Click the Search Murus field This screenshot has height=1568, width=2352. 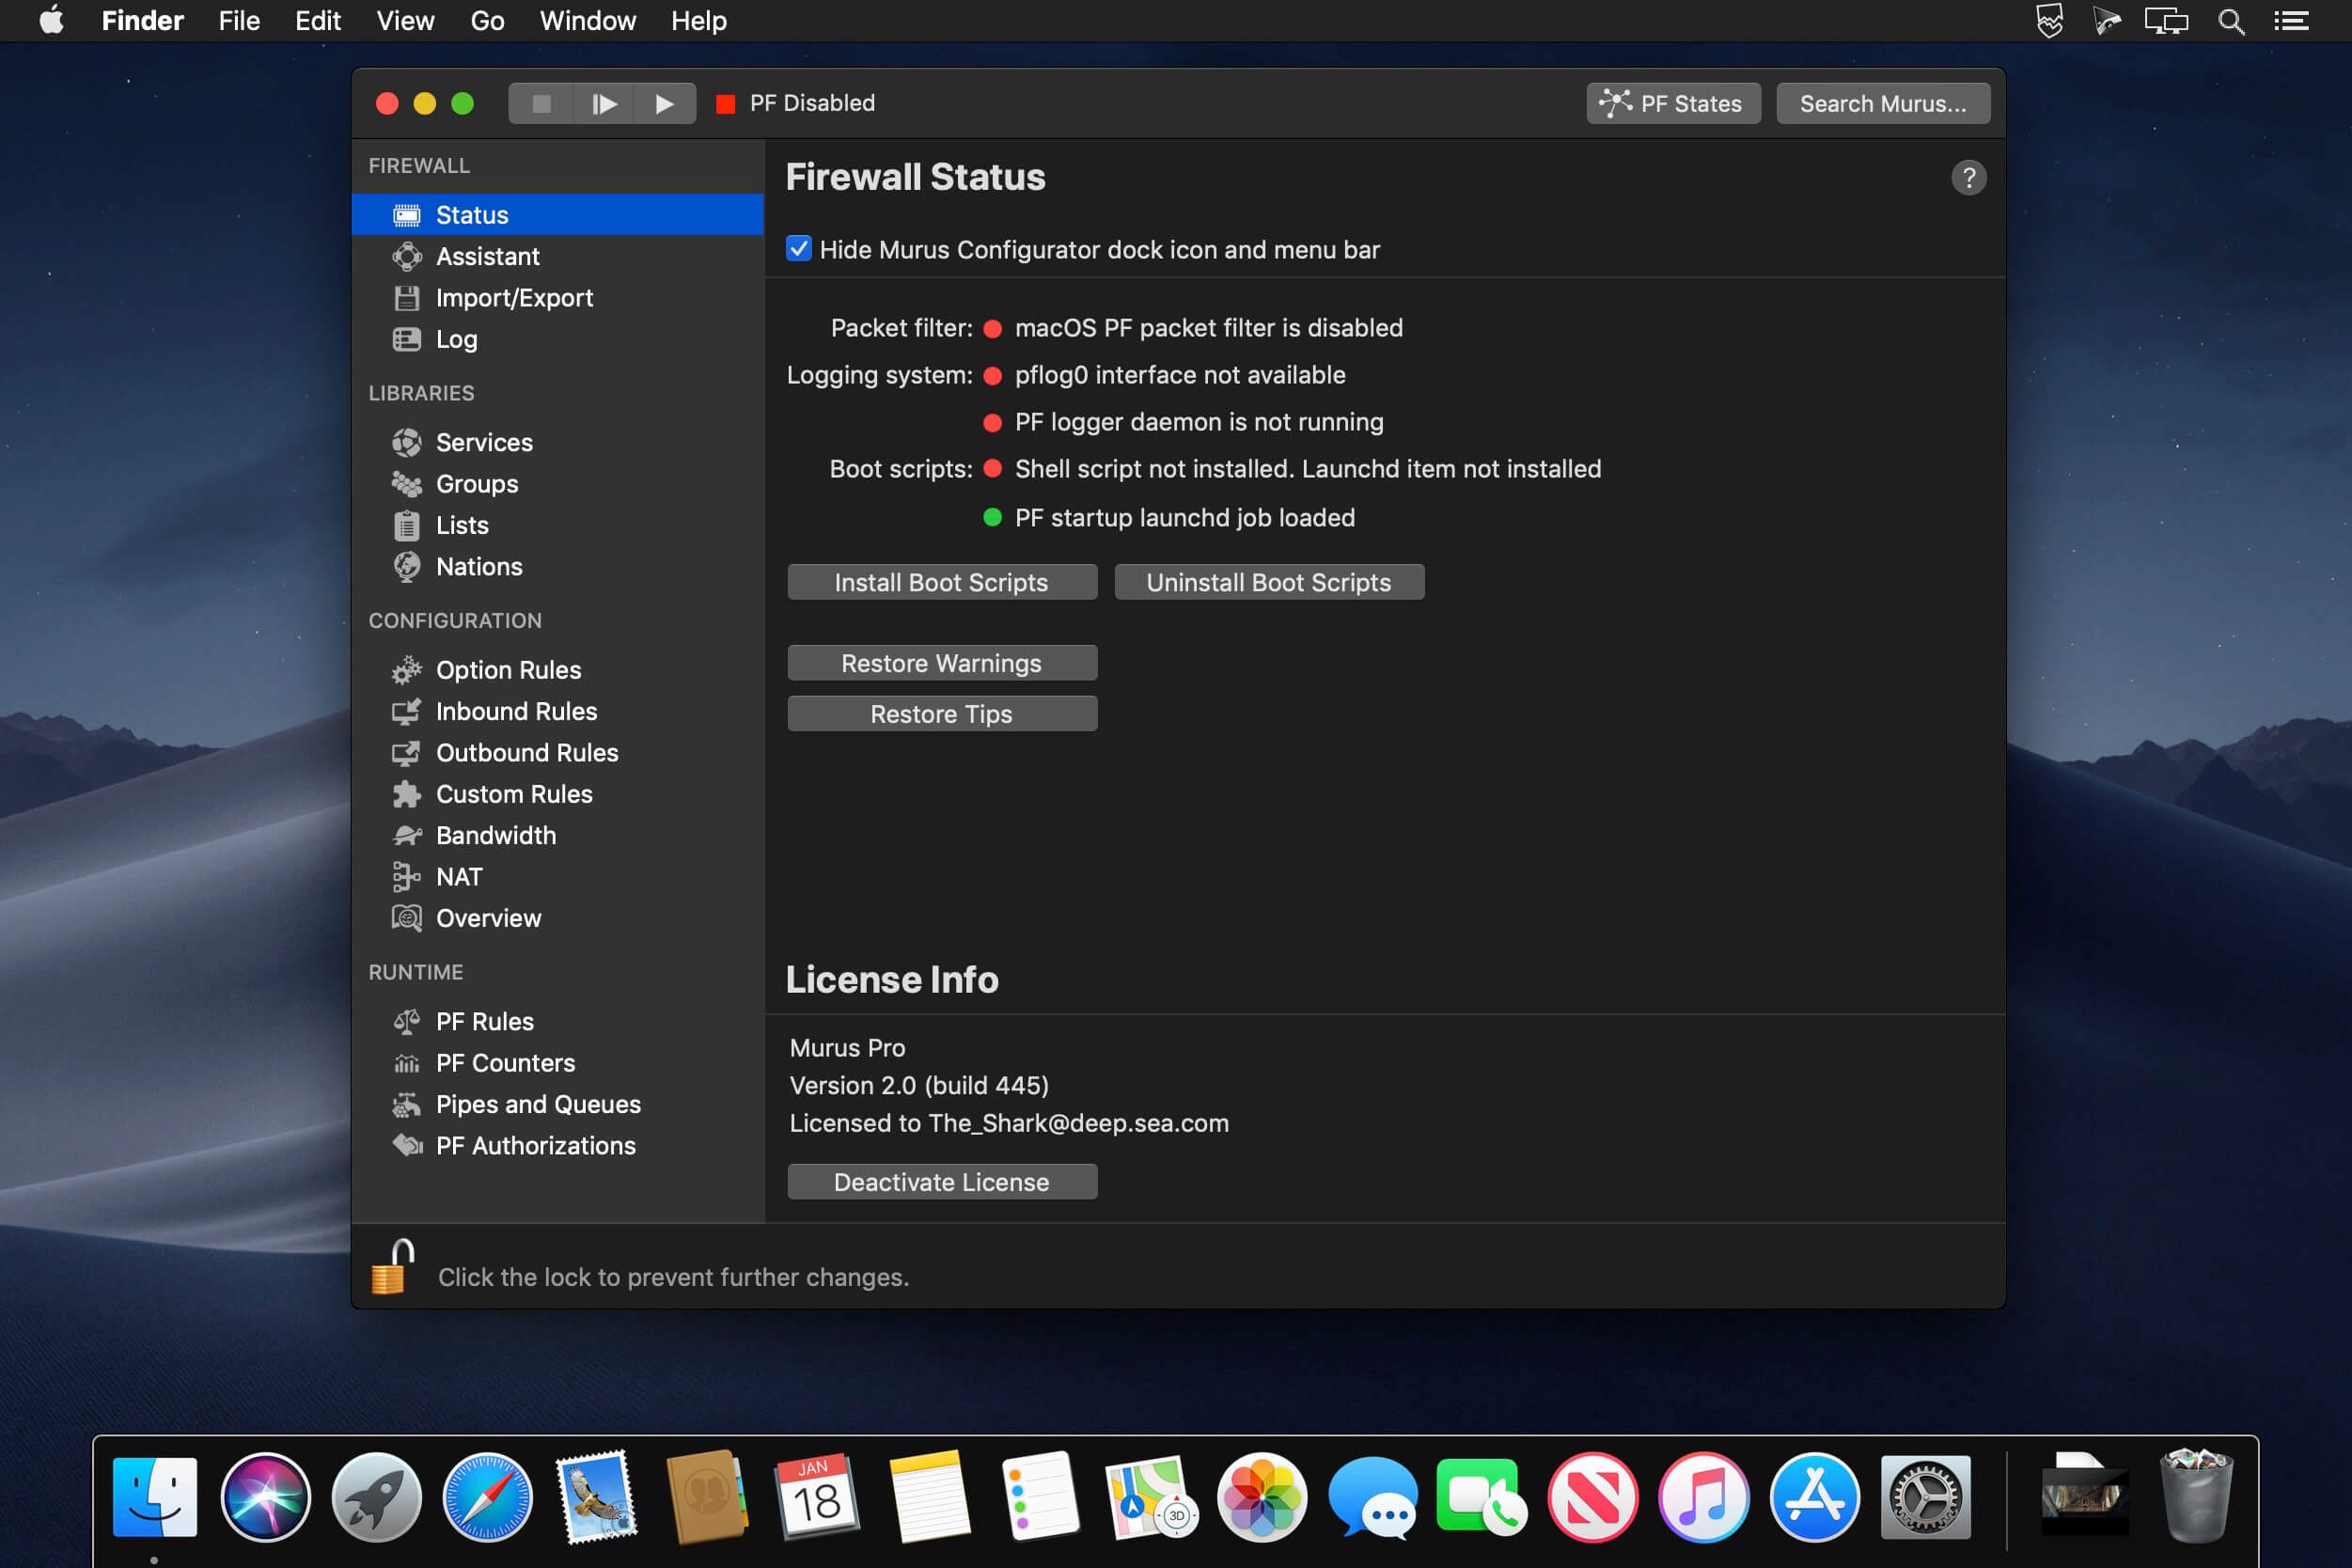pos(1883,103)
